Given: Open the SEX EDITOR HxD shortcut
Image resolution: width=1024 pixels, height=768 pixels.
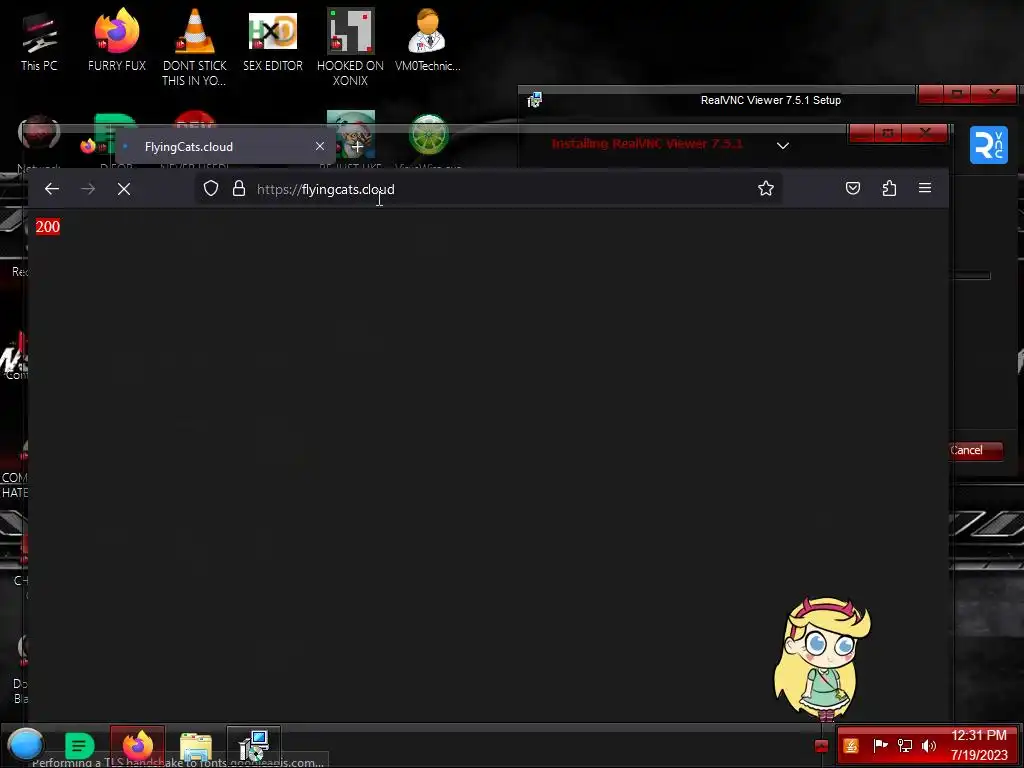Looking at the screenshot, I should pyautogui.click(x=273, y=40).
